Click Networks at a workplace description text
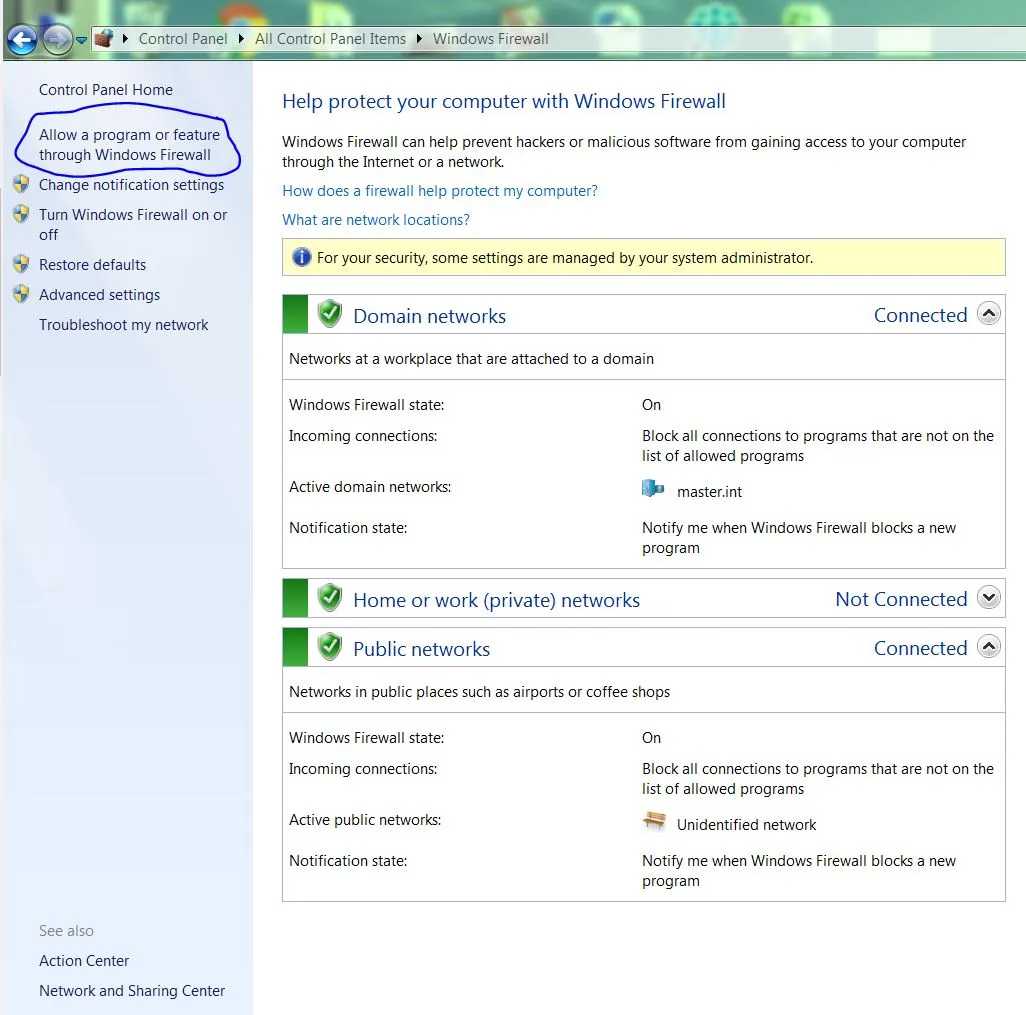1026x1015 pixels. 471,359
